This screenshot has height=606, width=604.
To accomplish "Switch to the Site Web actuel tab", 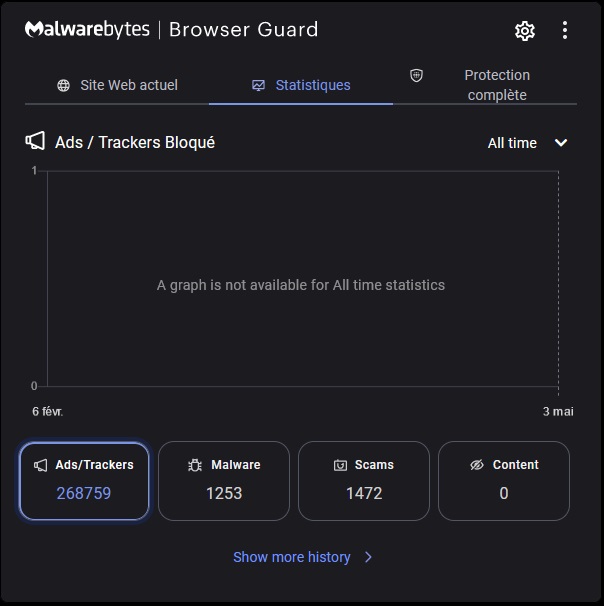I will [117, 85].
